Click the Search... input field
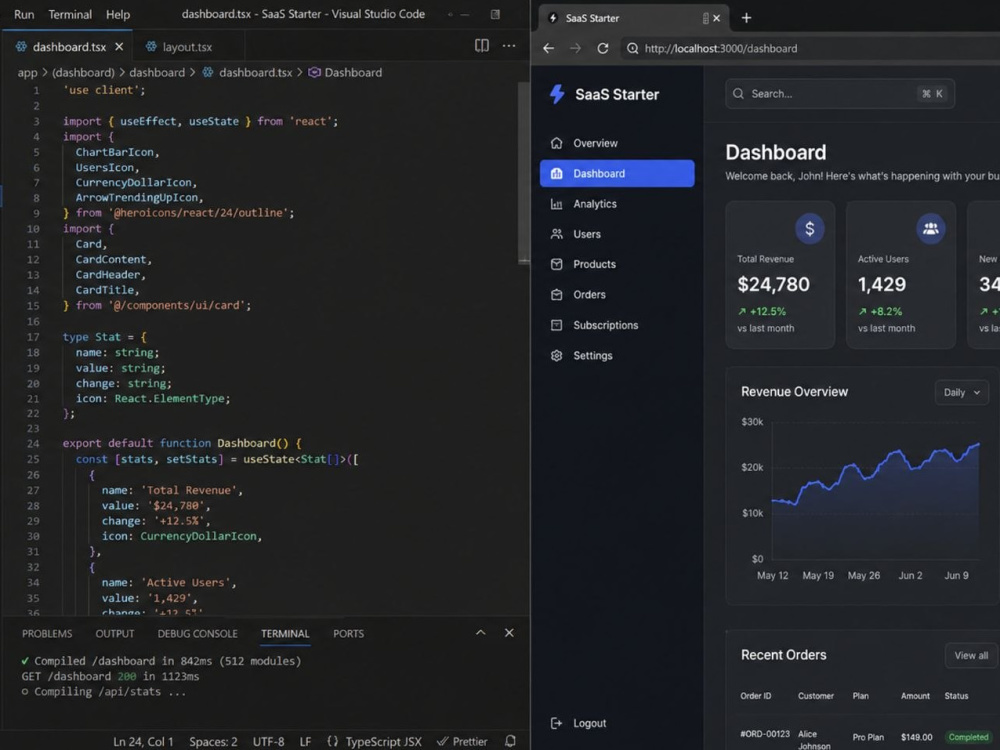The width and height of the screenshot is (1000, 750). click(x=839, y=94)
